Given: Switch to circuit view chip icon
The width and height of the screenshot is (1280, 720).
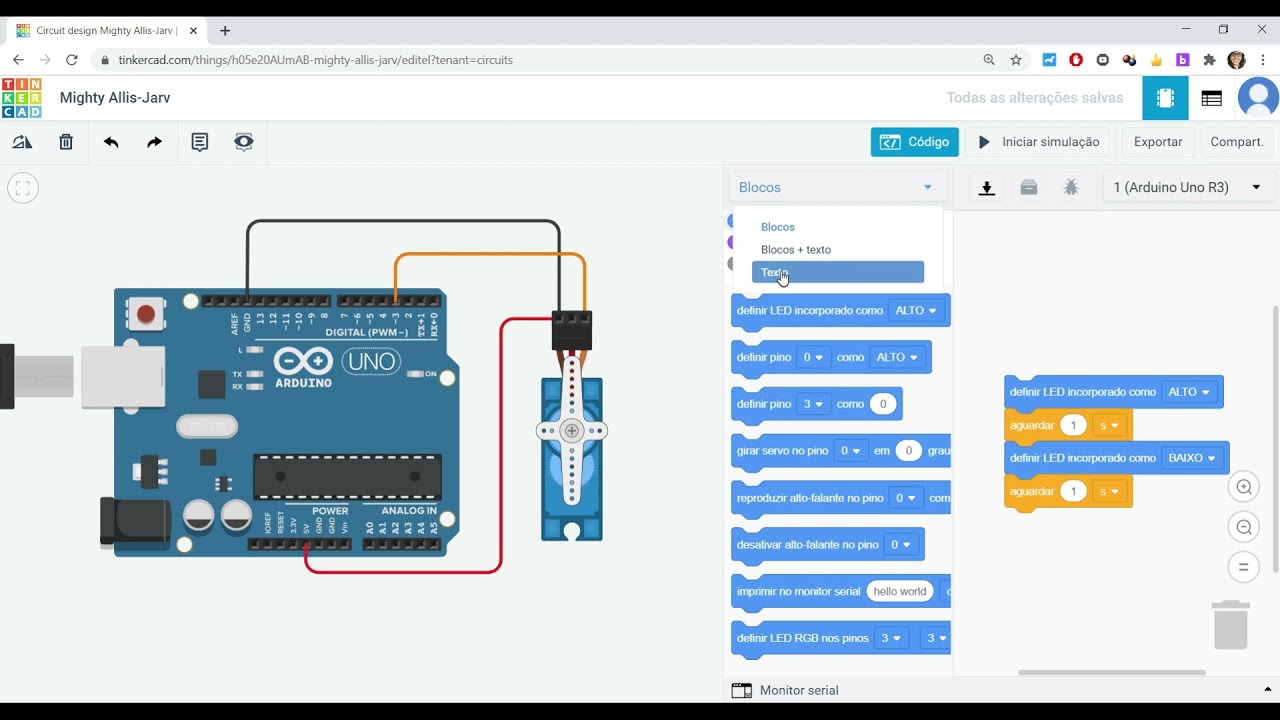Looking at the screenshot, I should (x=1165, y=98).
